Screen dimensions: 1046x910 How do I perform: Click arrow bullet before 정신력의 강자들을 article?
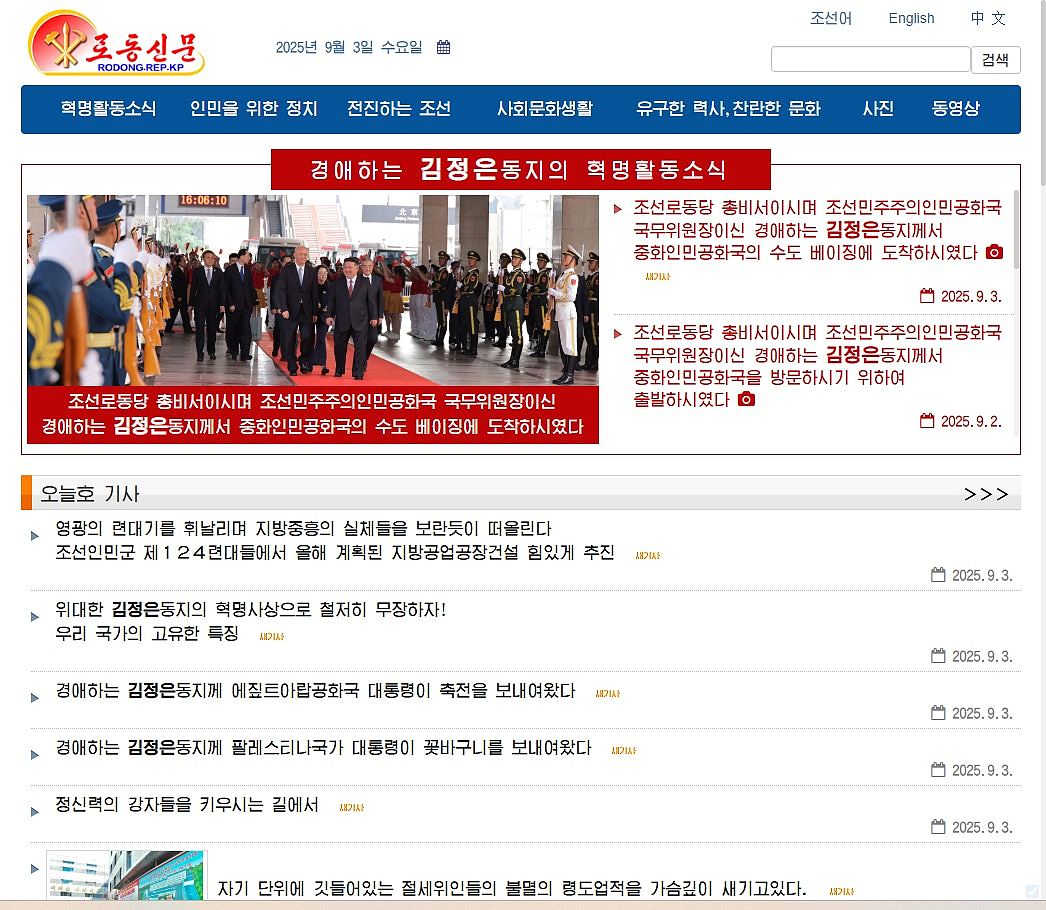(x=35, y=811)
